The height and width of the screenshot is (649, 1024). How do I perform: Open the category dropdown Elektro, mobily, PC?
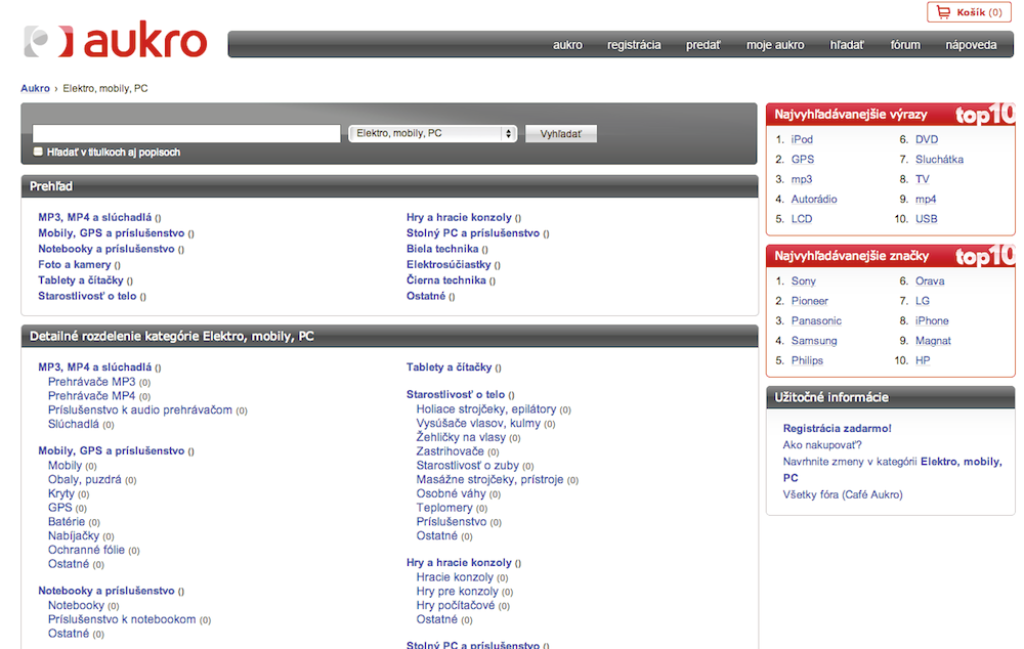coord(432,133)
